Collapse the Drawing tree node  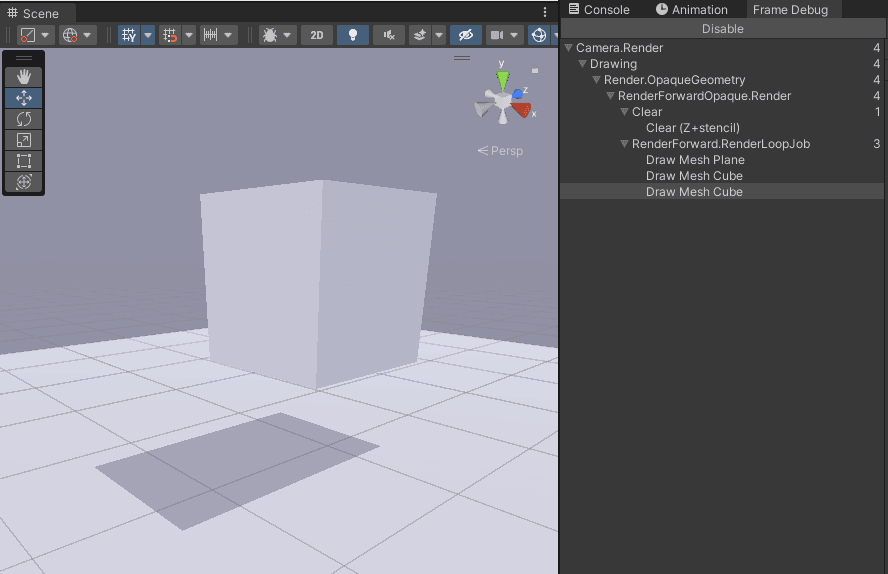(582, 64)
